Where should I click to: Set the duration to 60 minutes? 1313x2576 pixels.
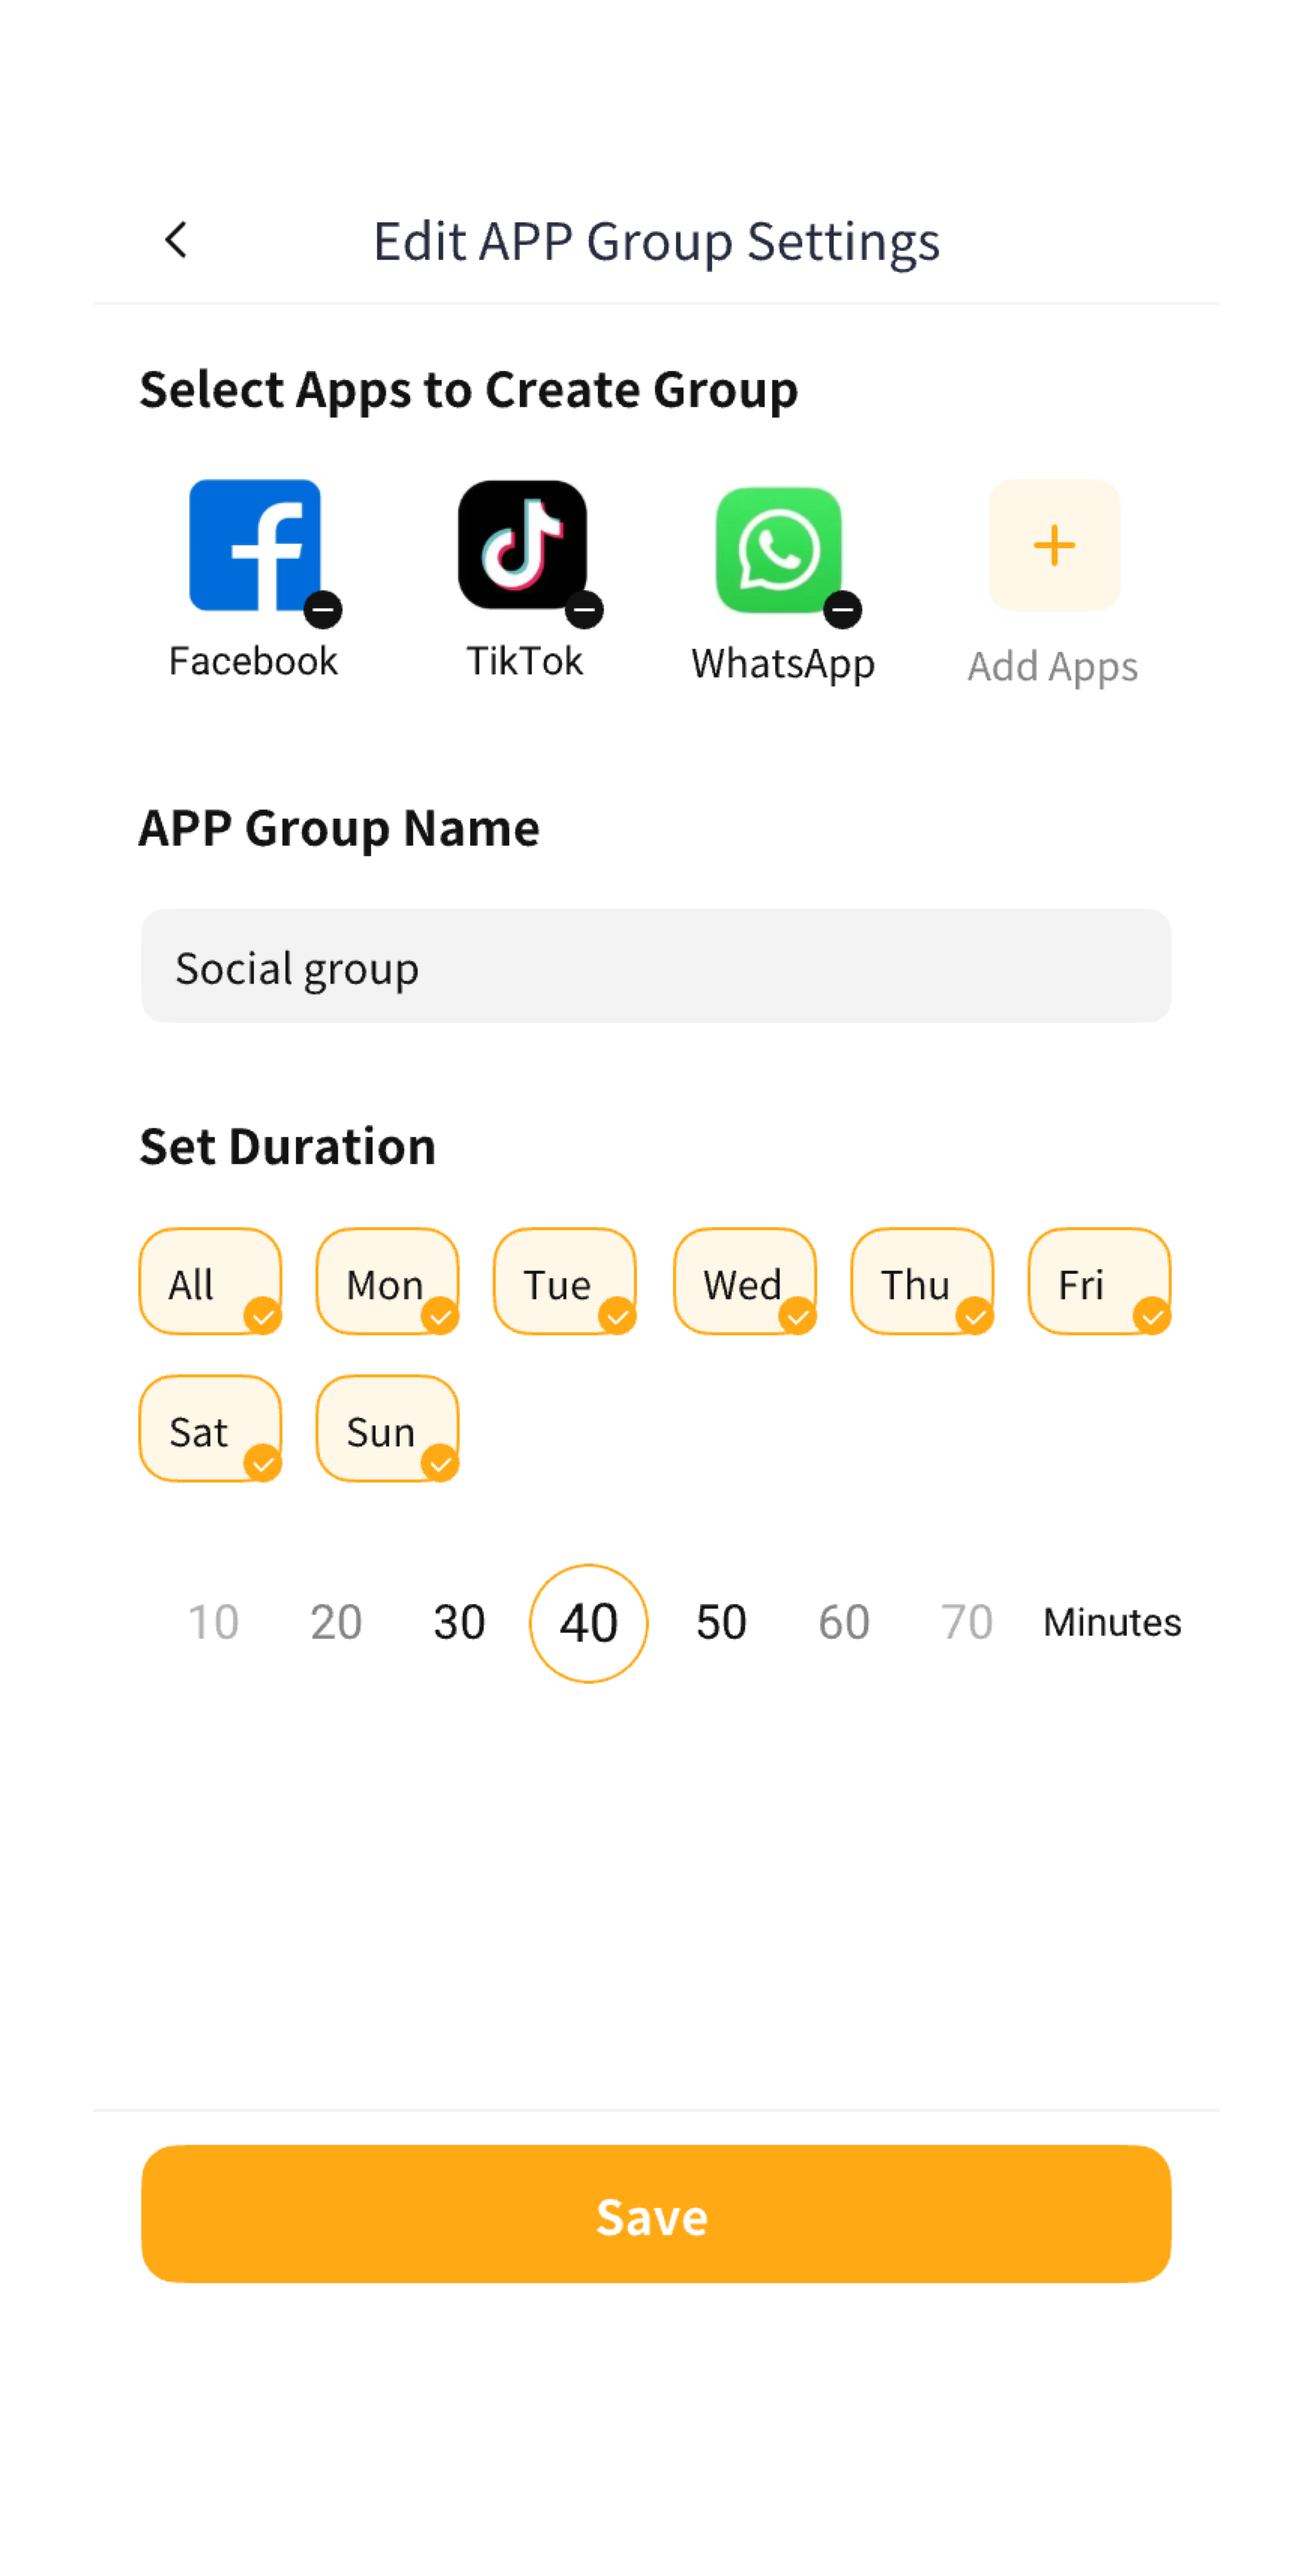(844, 1622)
